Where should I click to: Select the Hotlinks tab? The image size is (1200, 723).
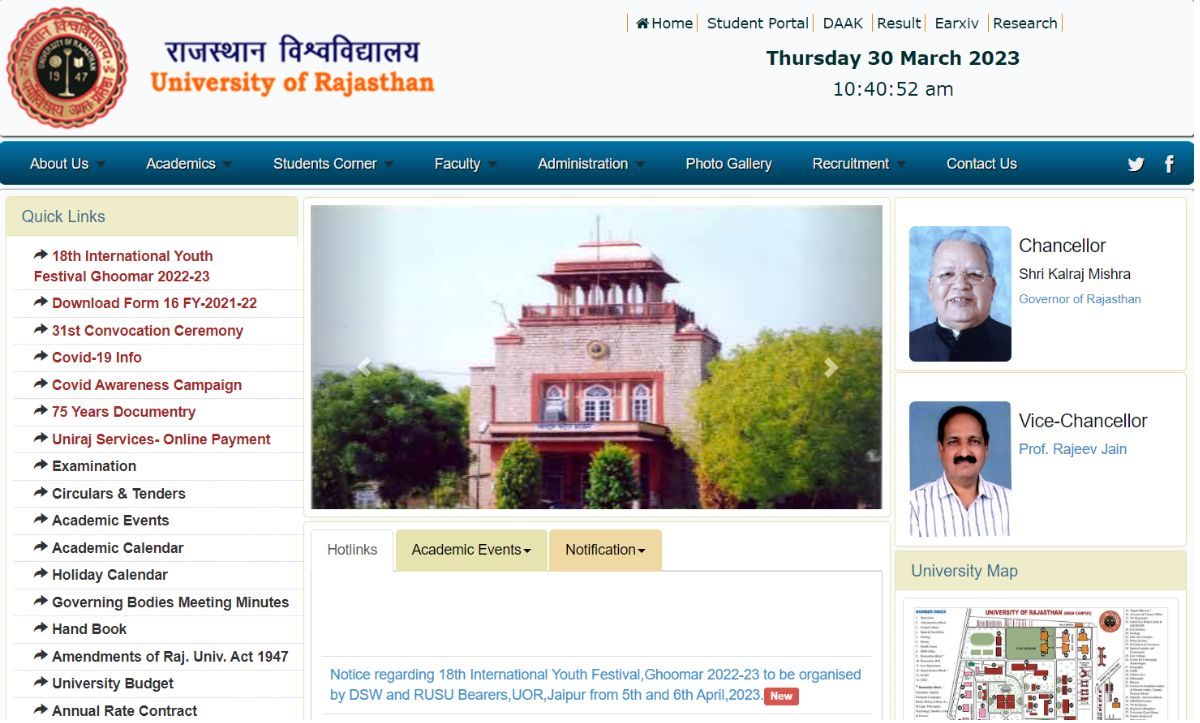(352, 550)
